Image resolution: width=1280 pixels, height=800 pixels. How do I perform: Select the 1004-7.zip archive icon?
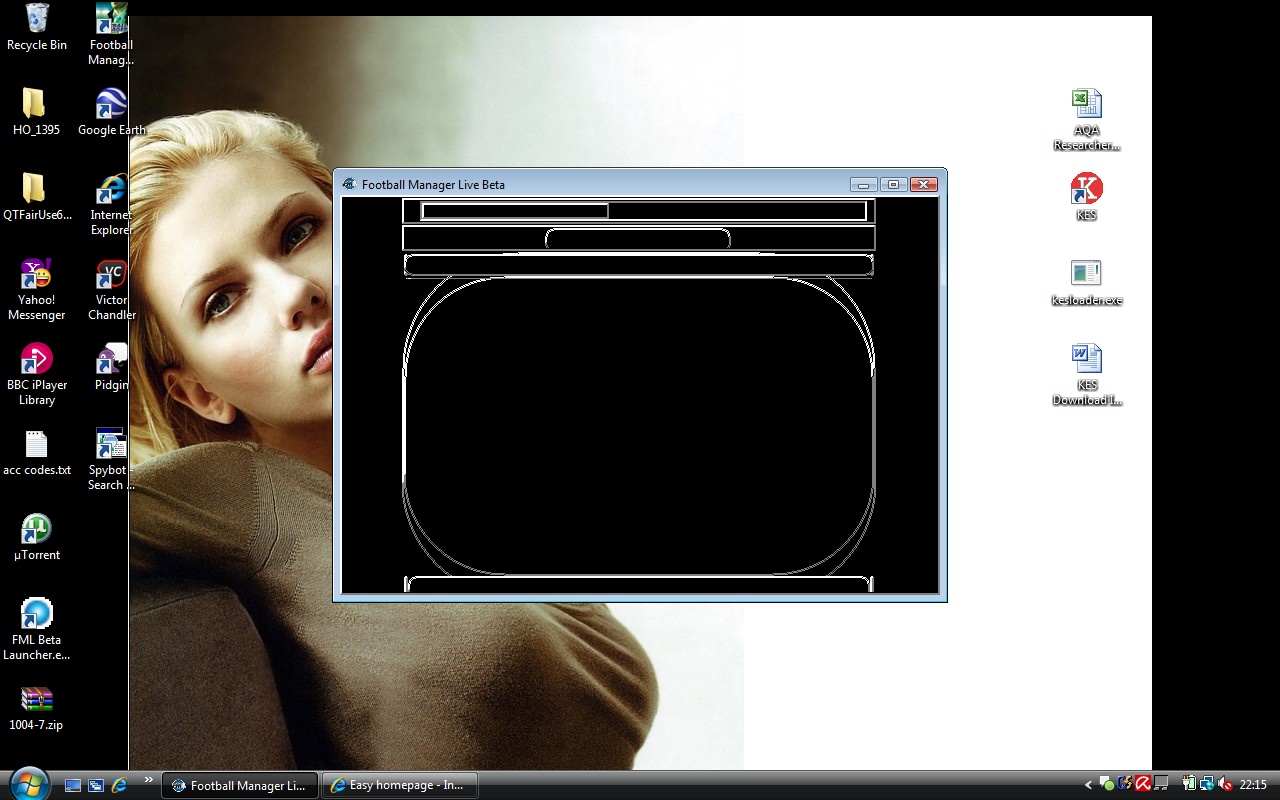tap(36, 706)
